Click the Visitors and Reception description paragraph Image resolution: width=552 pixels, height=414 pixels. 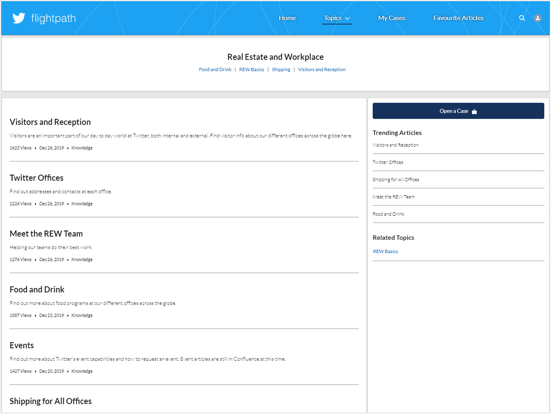[181, 136]
